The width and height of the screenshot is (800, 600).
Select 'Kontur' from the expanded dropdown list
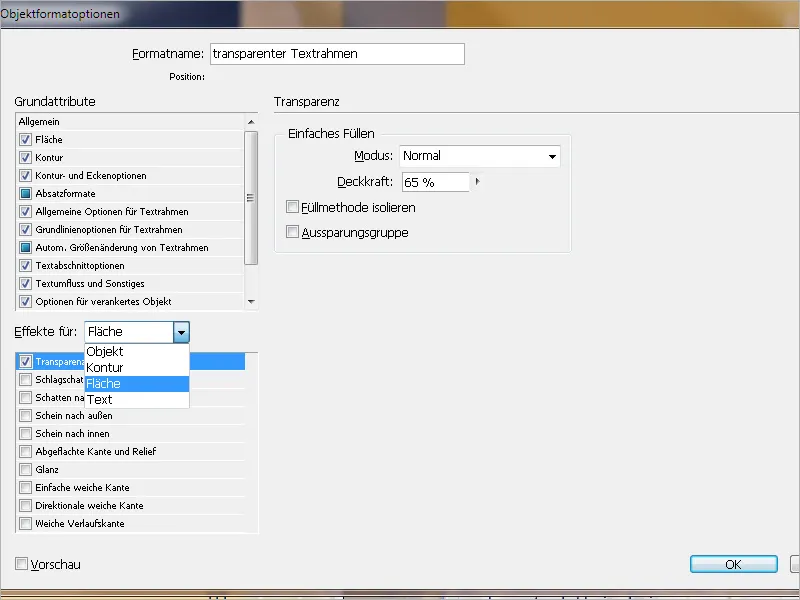tap(106, 367)
